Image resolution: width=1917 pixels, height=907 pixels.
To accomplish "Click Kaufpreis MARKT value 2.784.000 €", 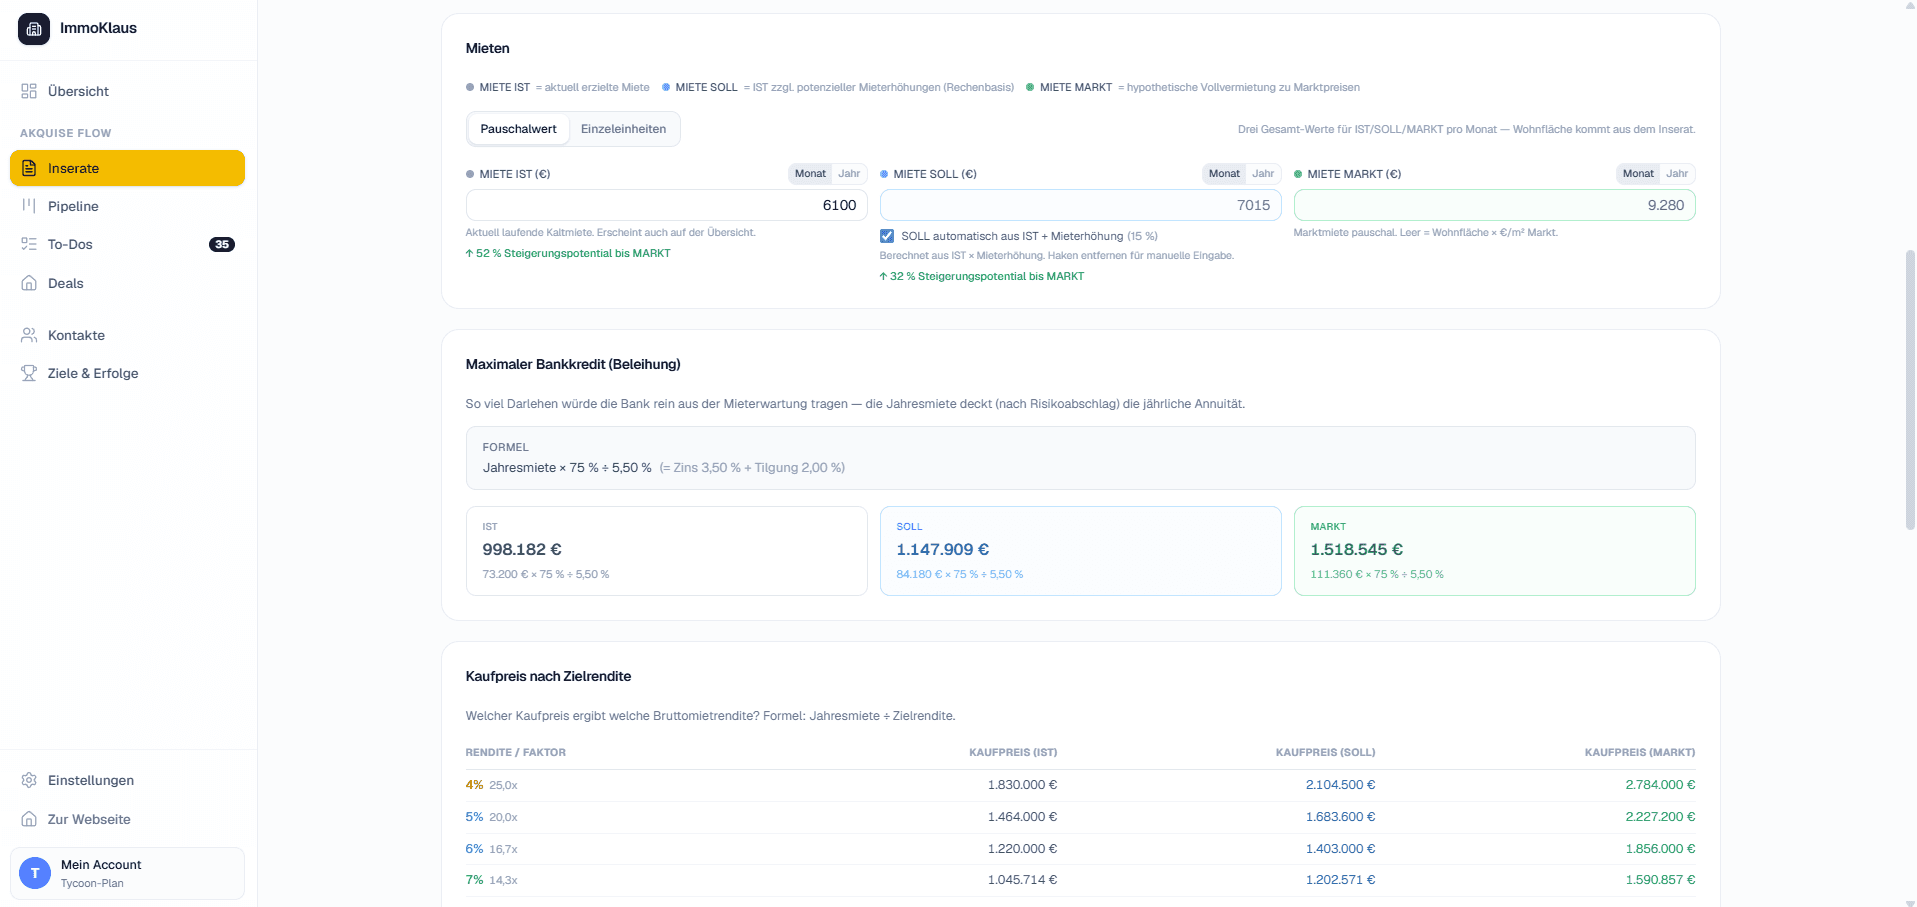I will 1660,785.
